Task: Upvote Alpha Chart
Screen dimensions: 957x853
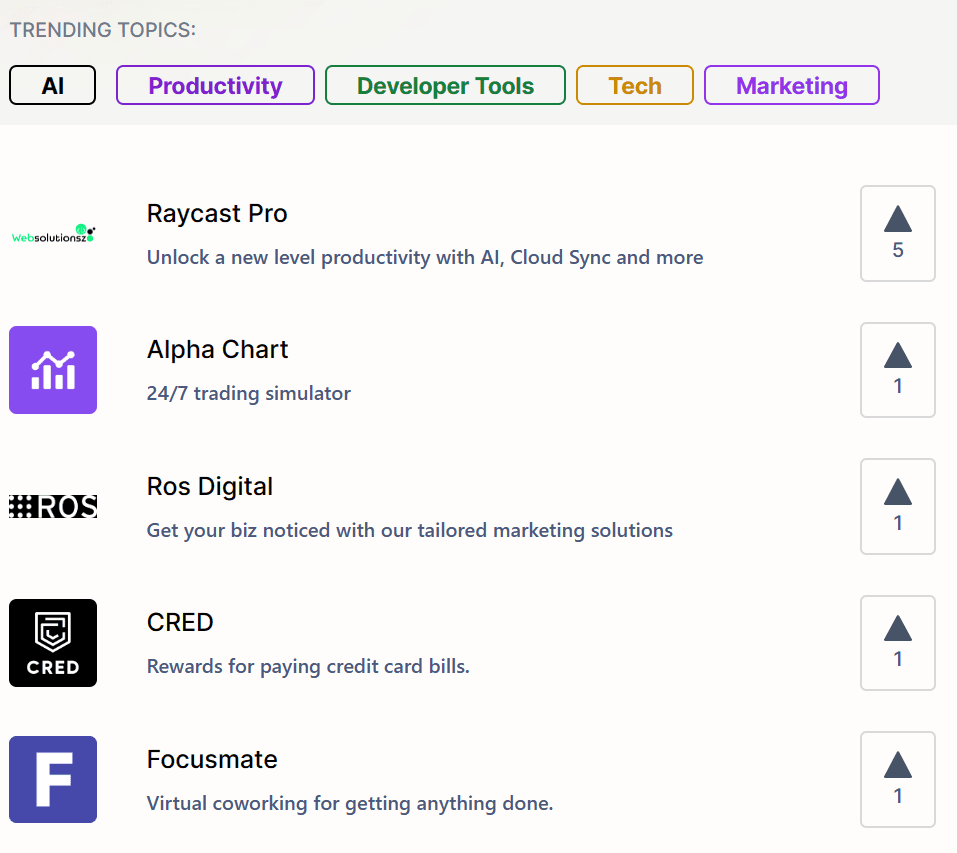Action: 898,370
